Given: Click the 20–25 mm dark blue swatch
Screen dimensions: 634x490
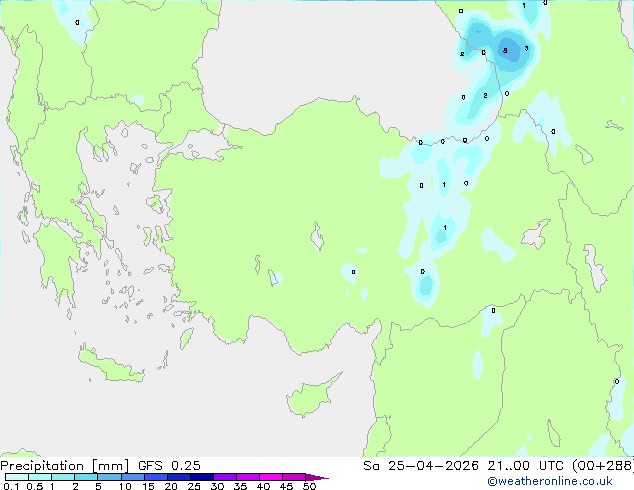Looking at the screenshot, I should point(178,477).
